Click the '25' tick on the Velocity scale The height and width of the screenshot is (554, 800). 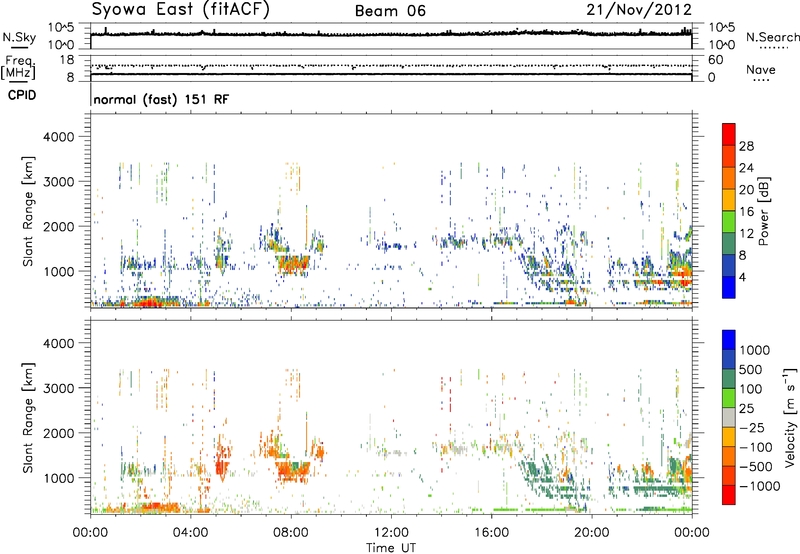pyautogui.click(x=746, y=409)
